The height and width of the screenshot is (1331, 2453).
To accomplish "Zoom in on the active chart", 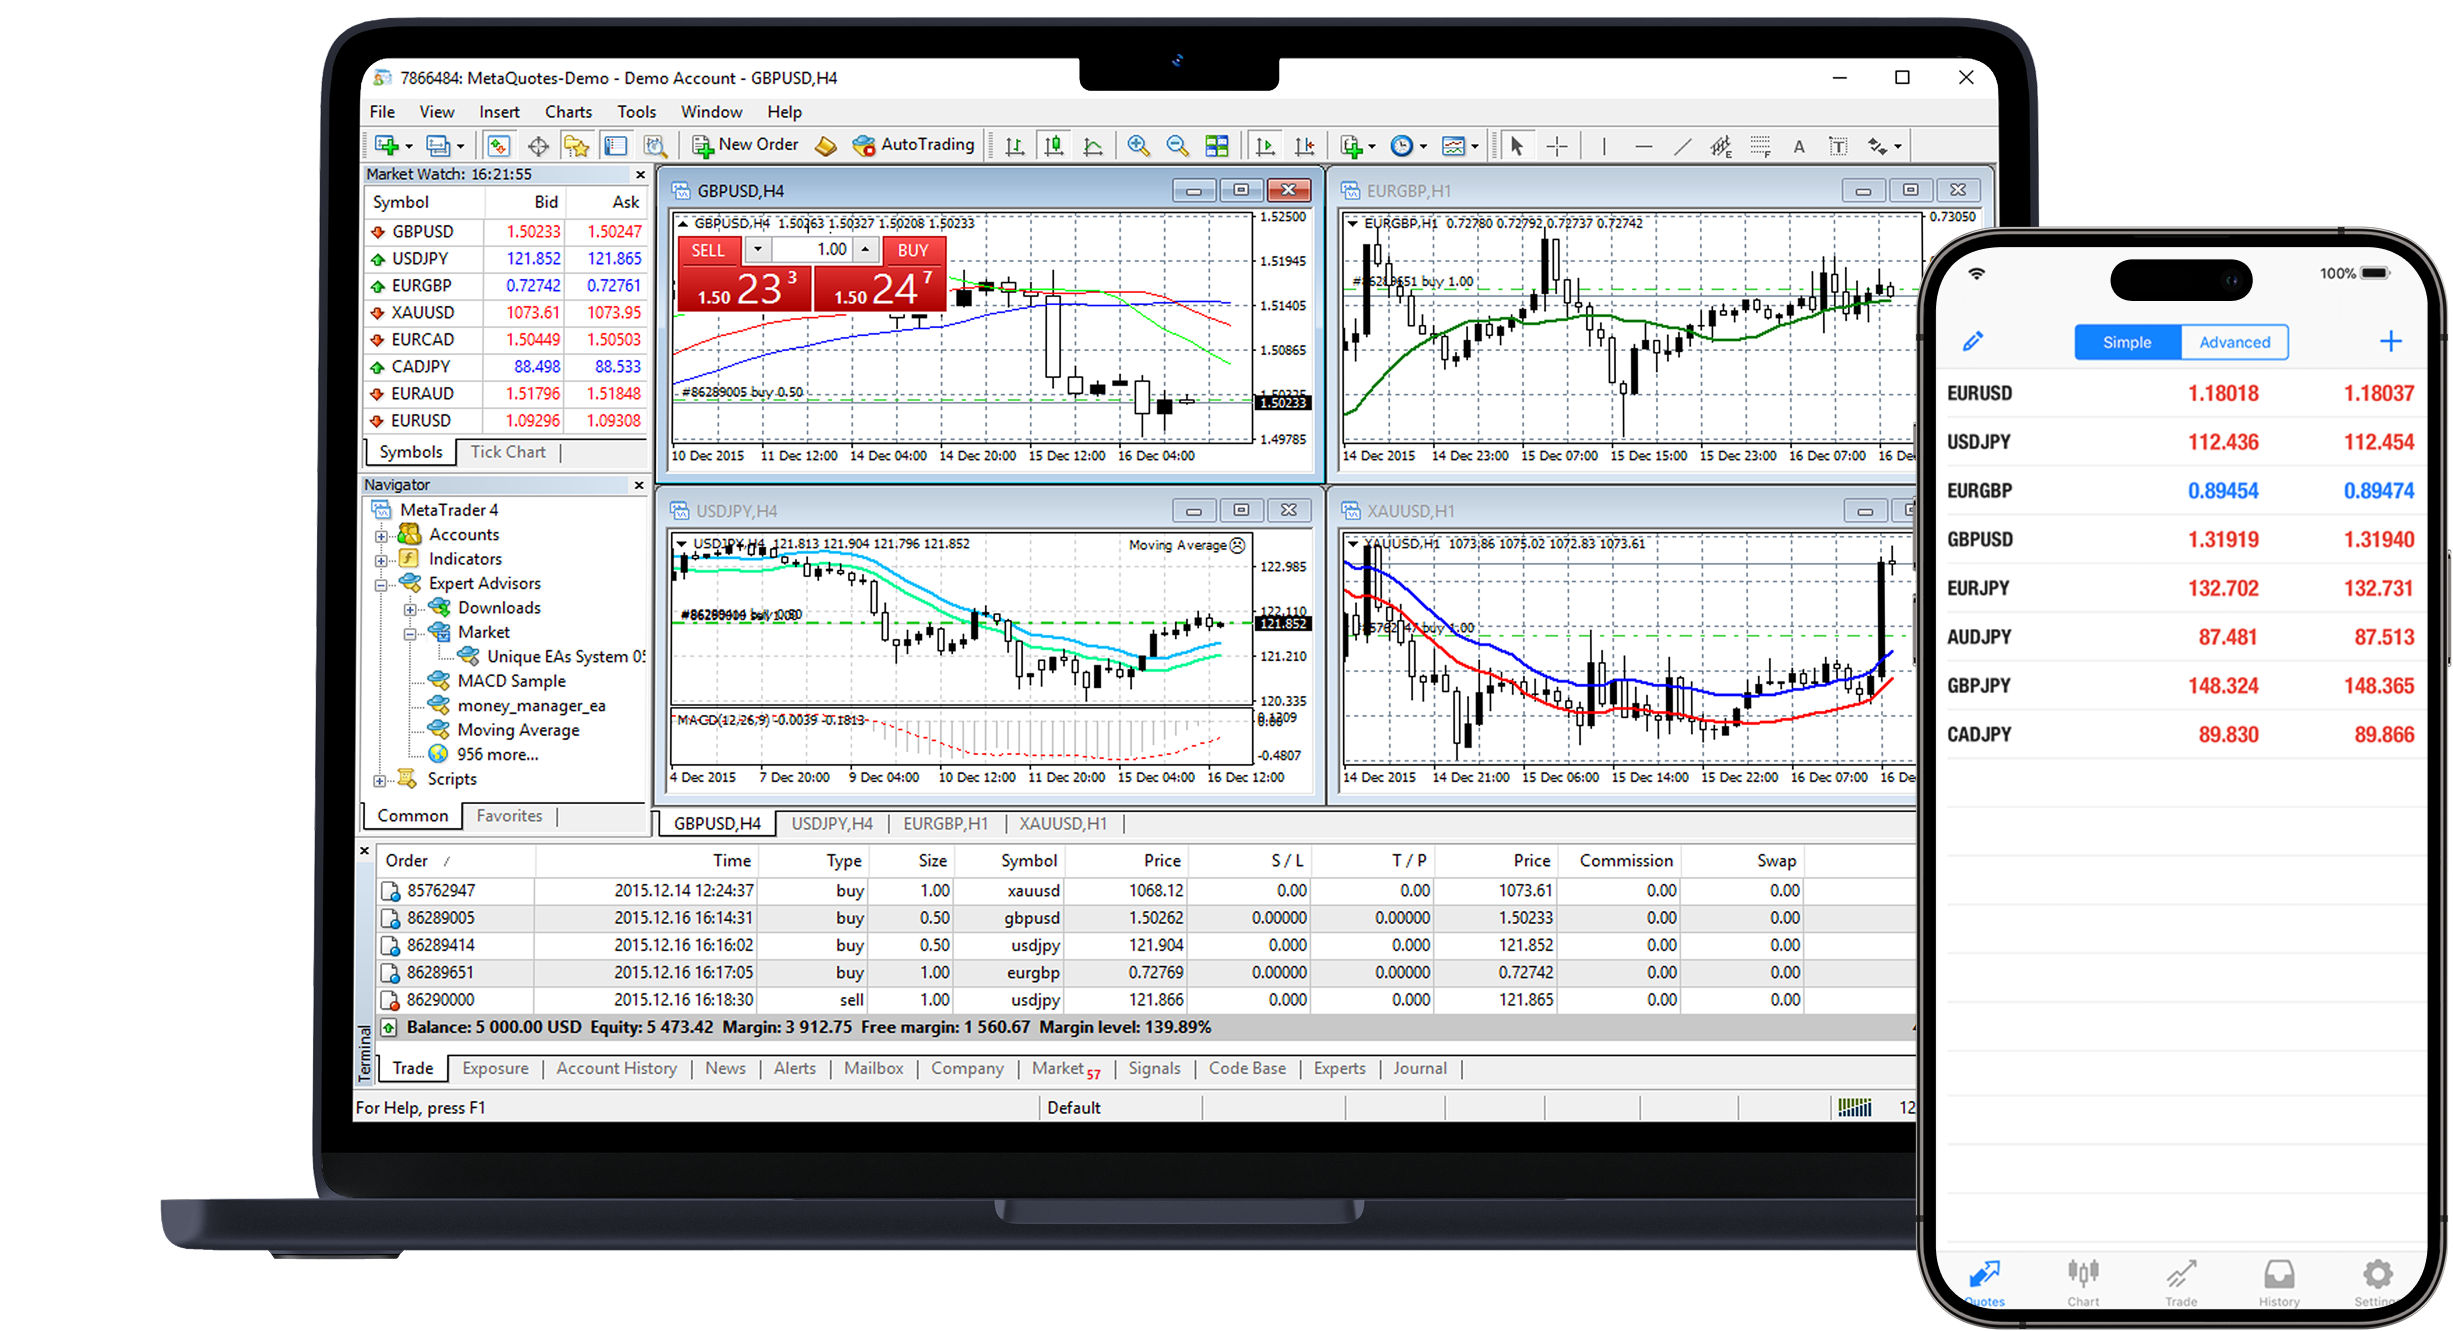I will coord(1138,146).
